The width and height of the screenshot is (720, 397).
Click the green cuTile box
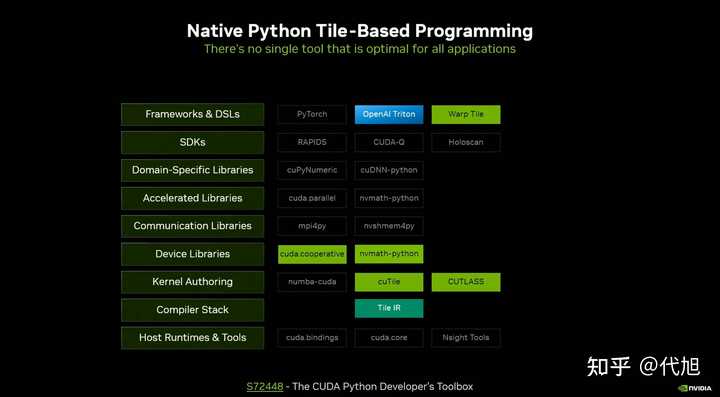389,282
